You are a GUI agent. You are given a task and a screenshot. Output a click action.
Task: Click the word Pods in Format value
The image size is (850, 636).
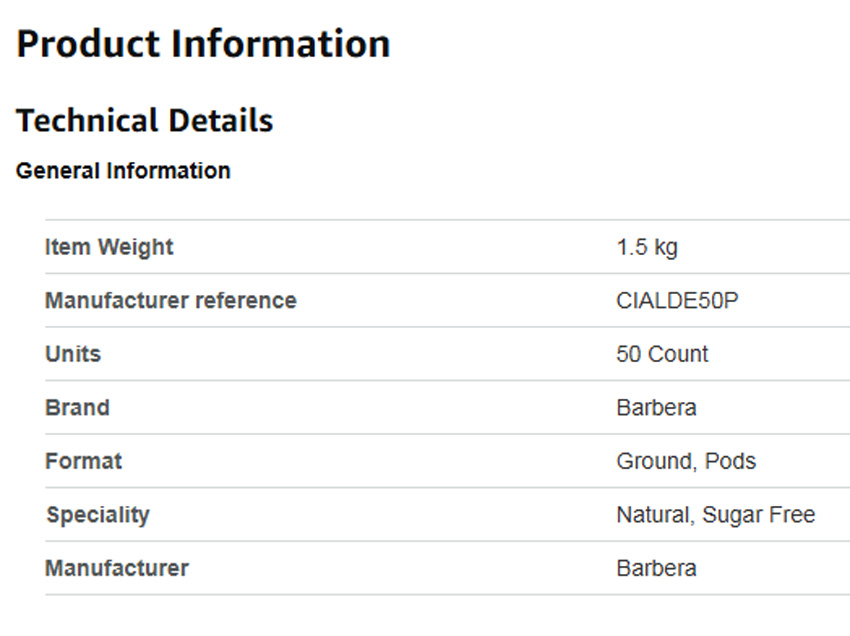point(730,461)
